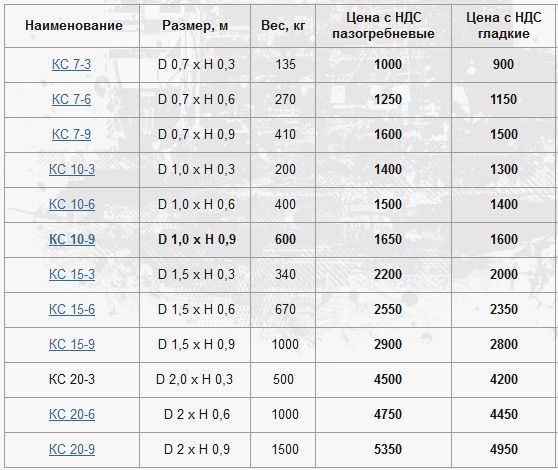Open the КС 10-3 product link
This screenshot has width=558, height=470.
(72, 169)
